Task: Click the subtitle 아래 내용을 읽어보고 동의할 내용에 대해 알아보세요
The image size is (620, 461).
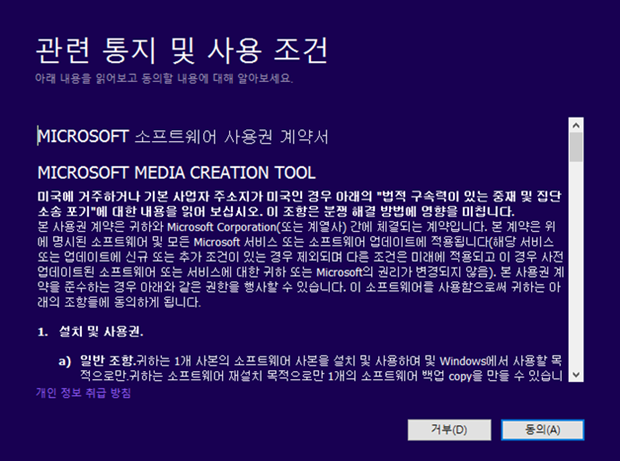Action: tap(164, 78)
